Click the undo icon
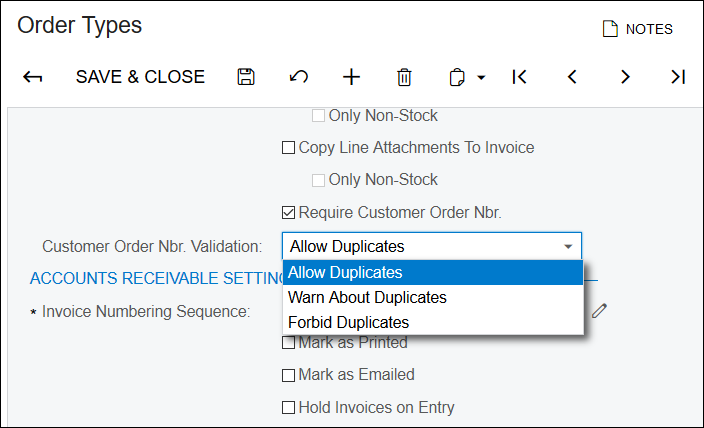The height and width of the screenshot is (428, 704). tap(298, 77)
